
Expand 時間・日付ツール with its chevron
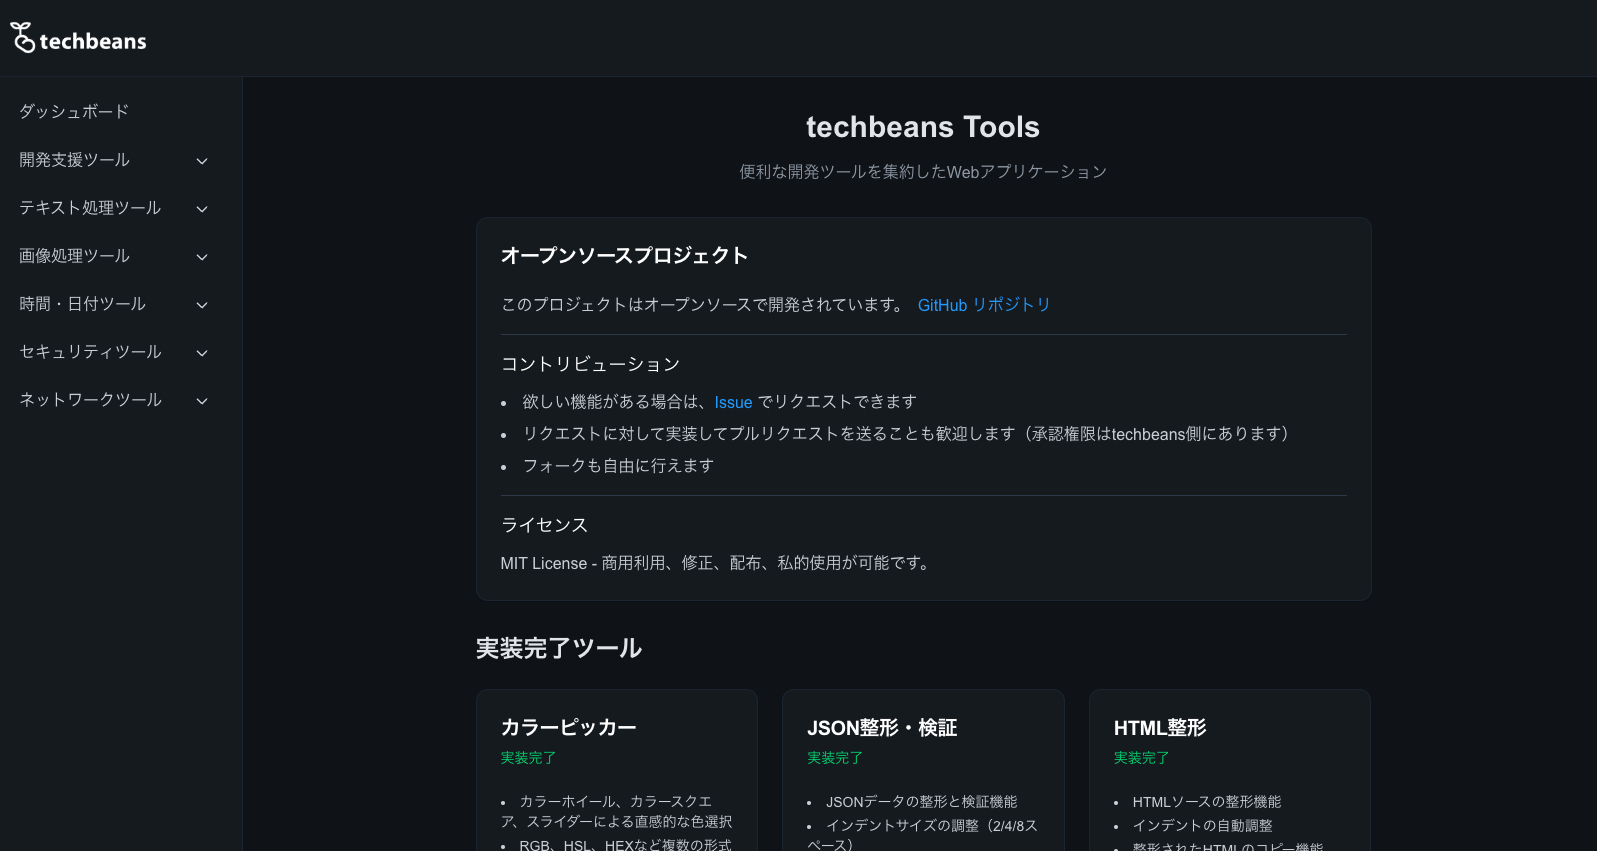point(202,305)
